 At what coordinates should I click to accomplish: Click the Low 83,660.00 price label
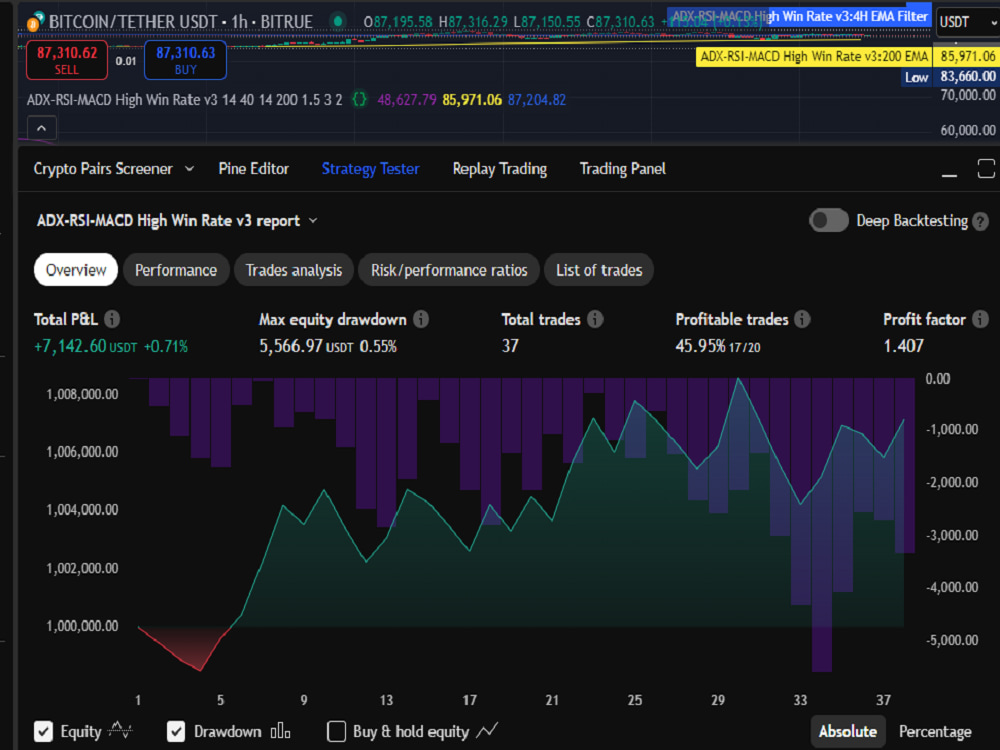[949, 77]
